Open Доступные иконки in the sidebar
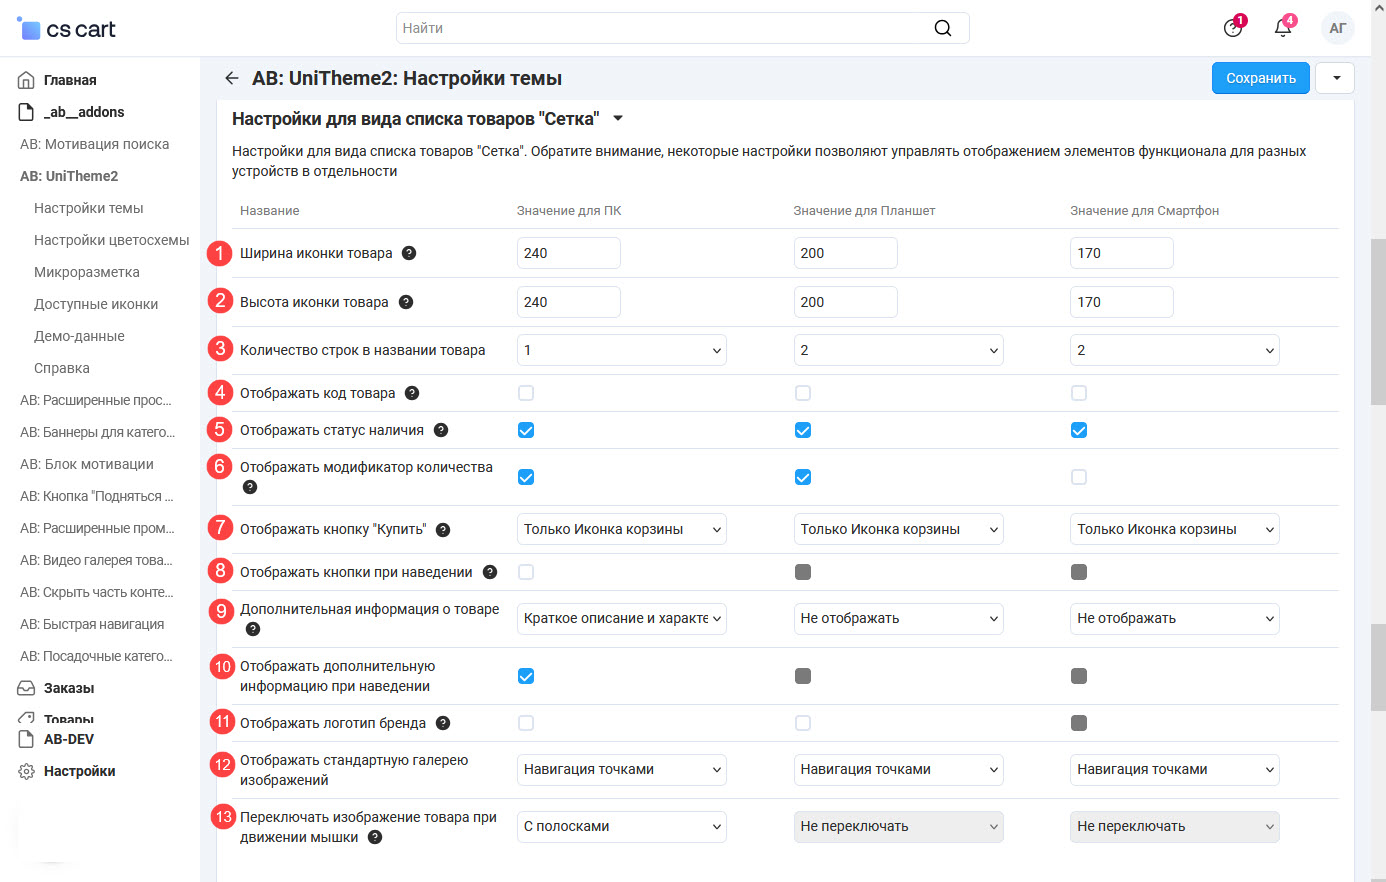The image size is (1386, 882). [x=96, y=304]
